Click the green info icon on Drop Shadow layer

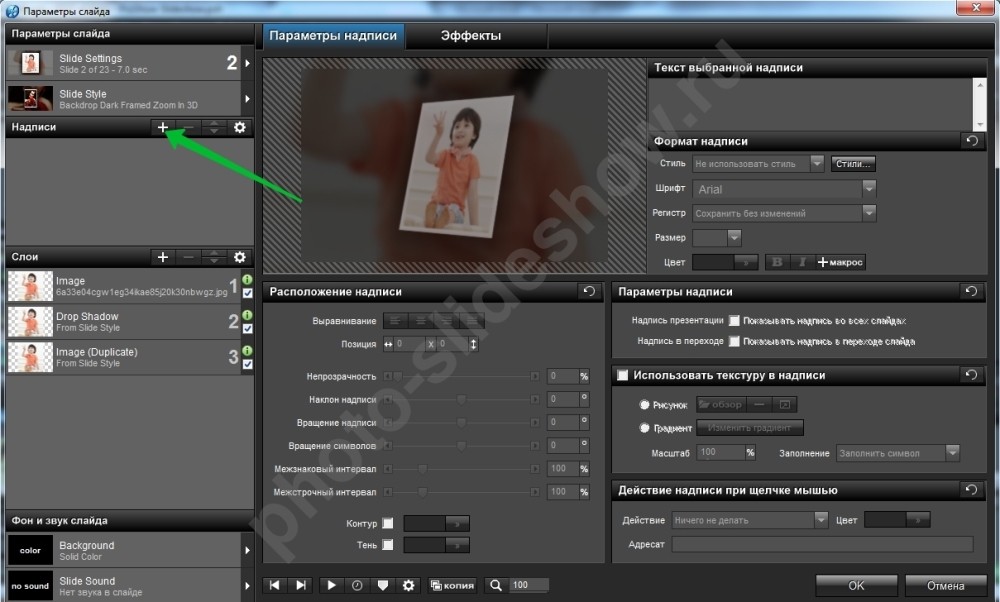[x=247, y=315]
